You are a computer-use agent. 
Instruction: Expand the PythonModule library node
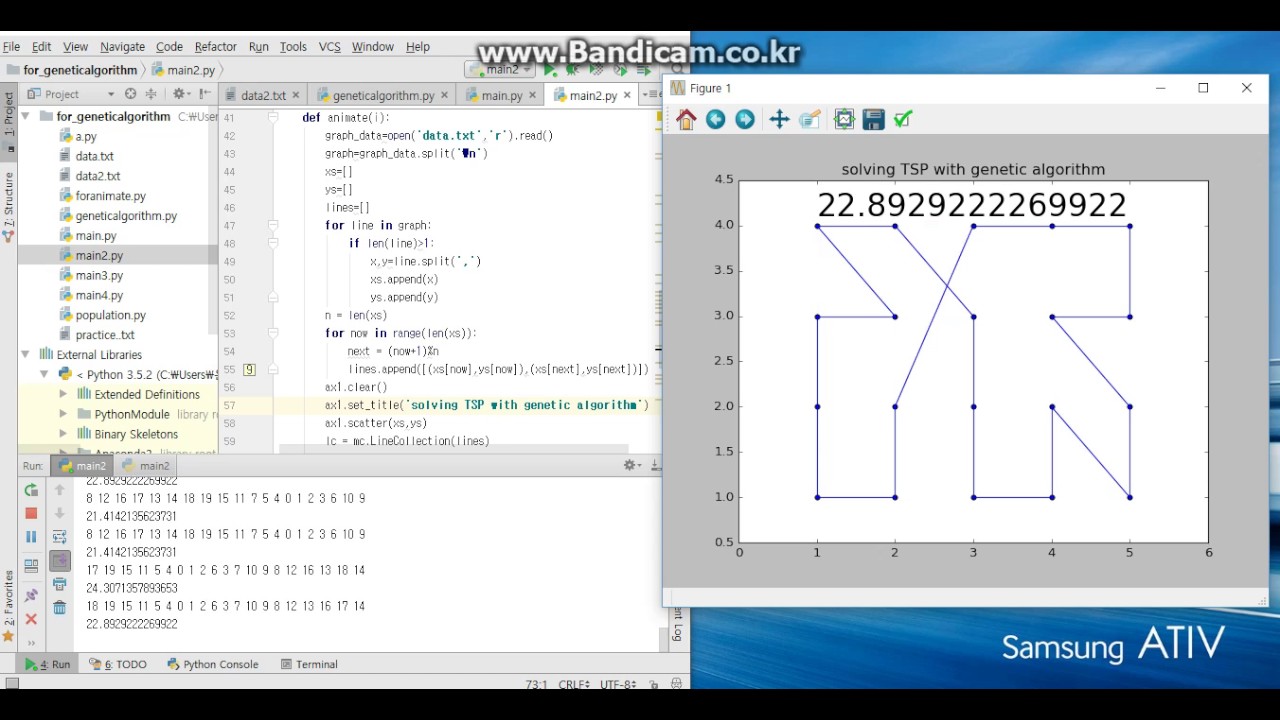pyautogui.click(x=63, y=414)
